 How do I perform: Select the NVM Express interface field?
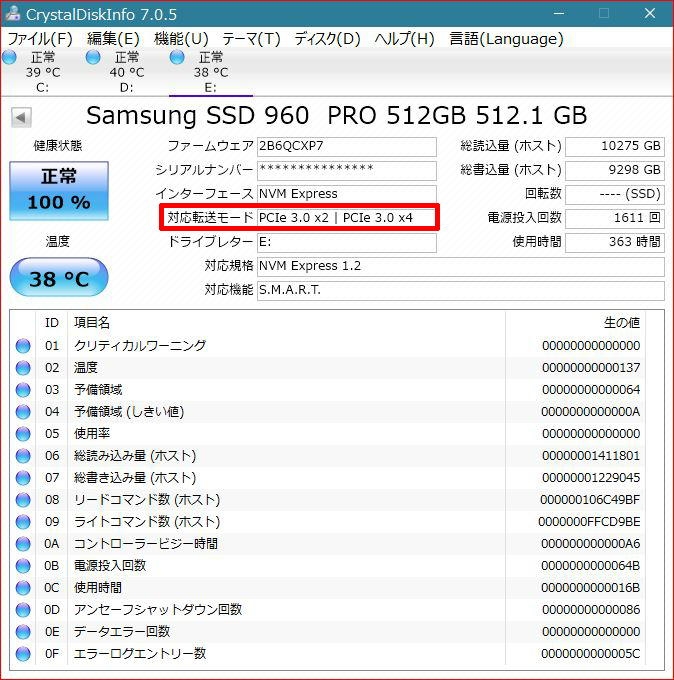pyautogui.click(x=347, y=194)
